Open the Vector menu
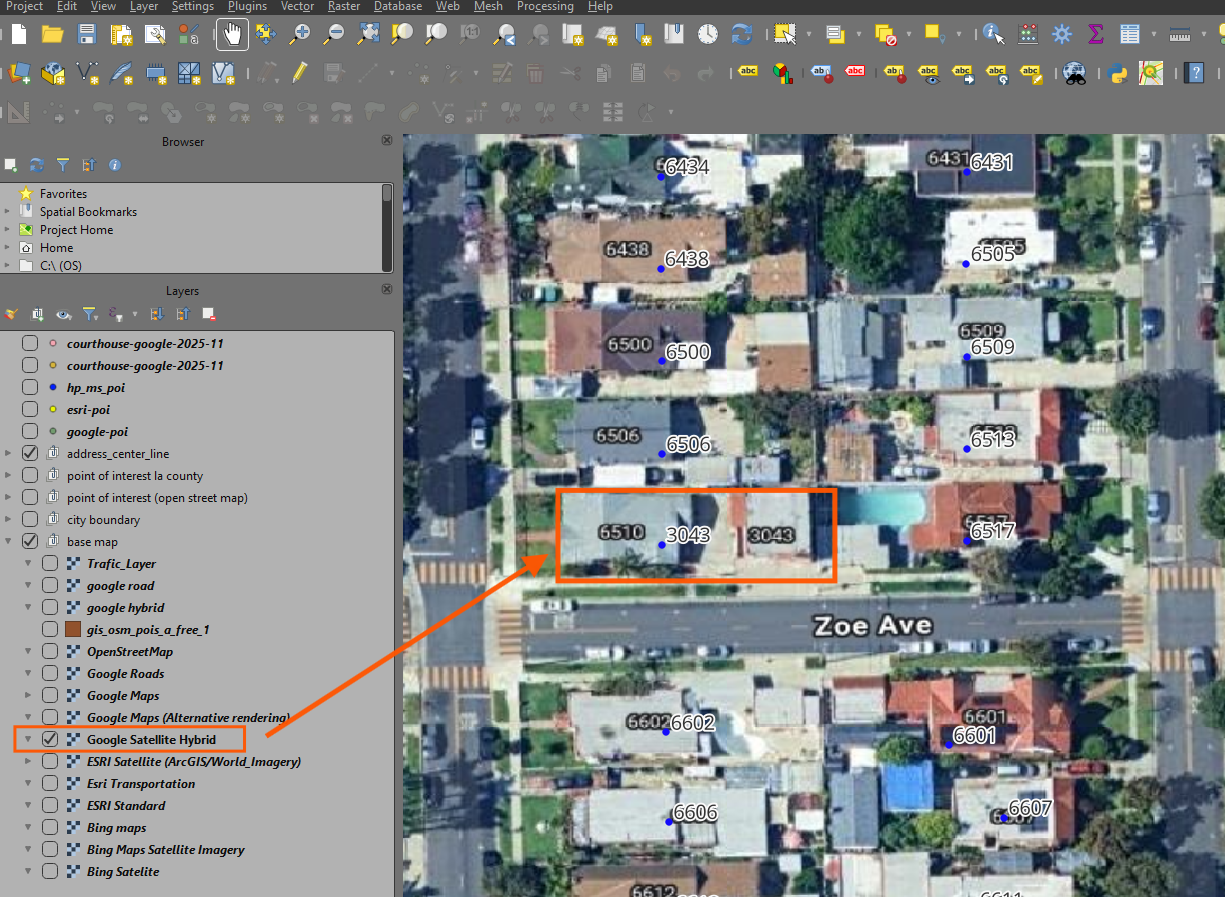 297,7
